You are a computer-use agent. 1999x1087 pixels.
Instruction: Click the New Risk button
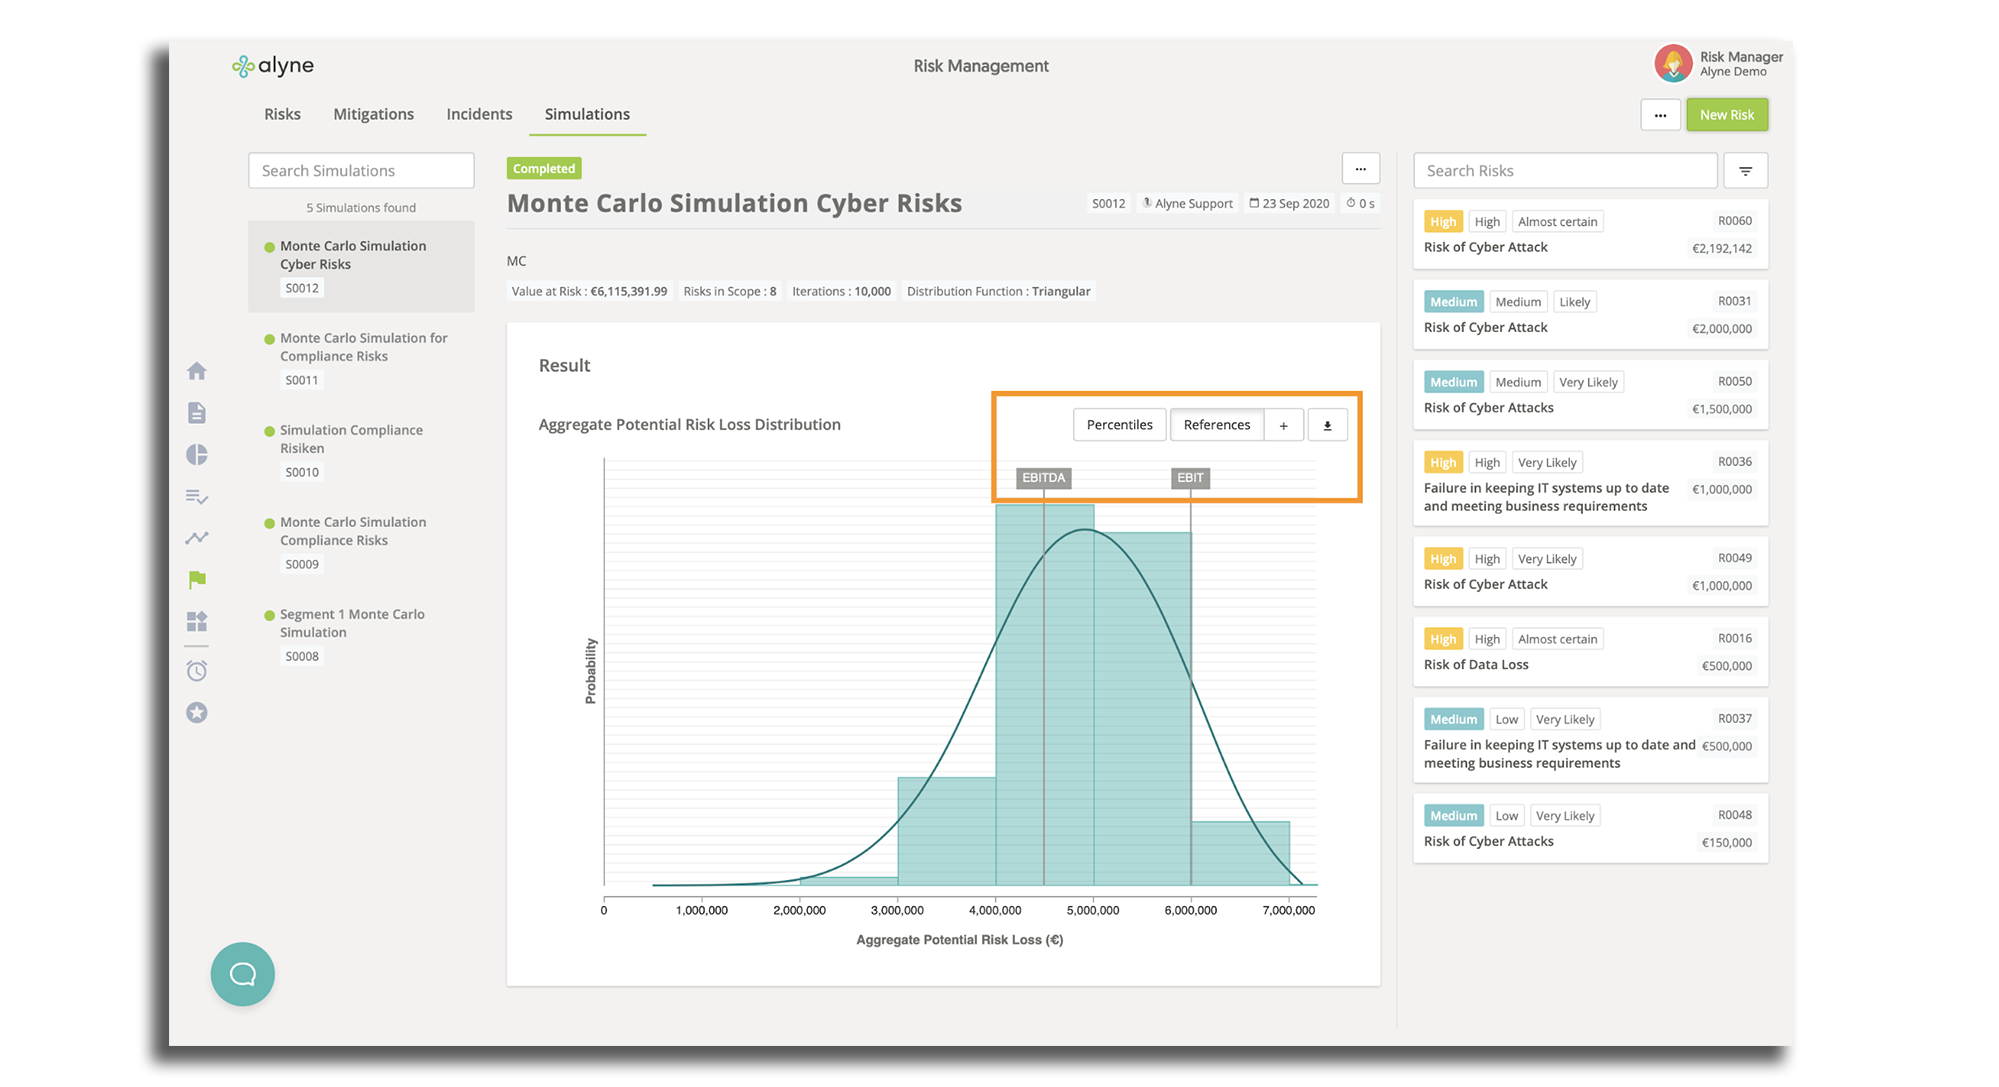pyautogui.click(x=1727, y=115)
